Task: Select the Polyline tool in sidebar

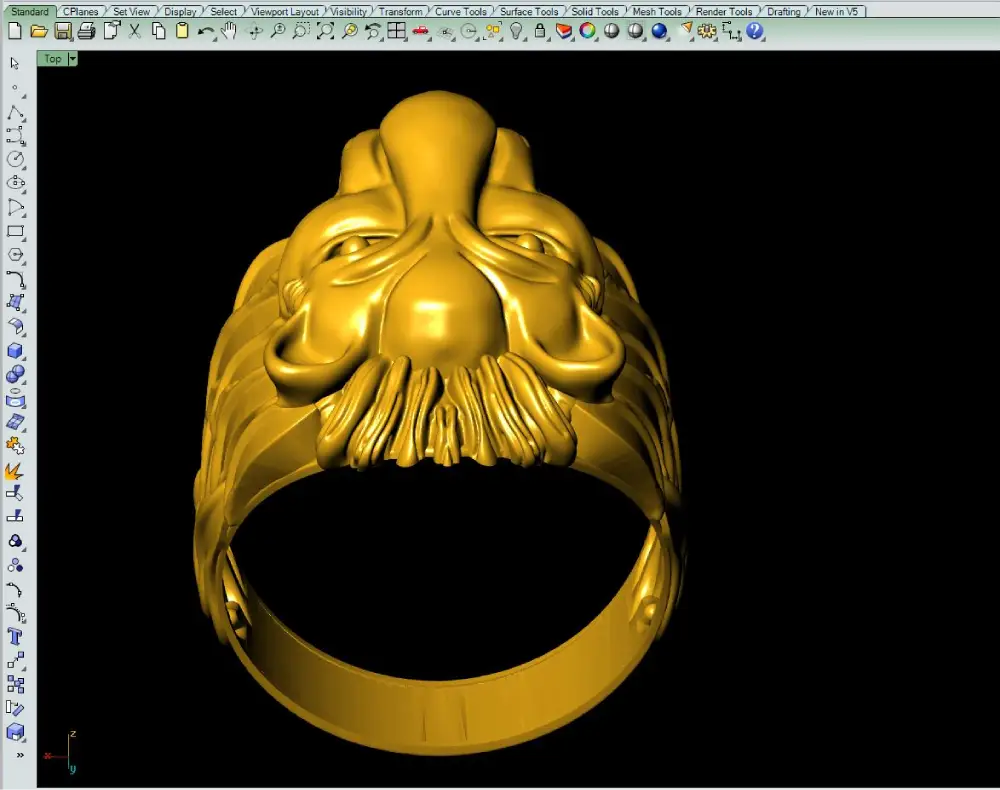Action: pos(15,113)
